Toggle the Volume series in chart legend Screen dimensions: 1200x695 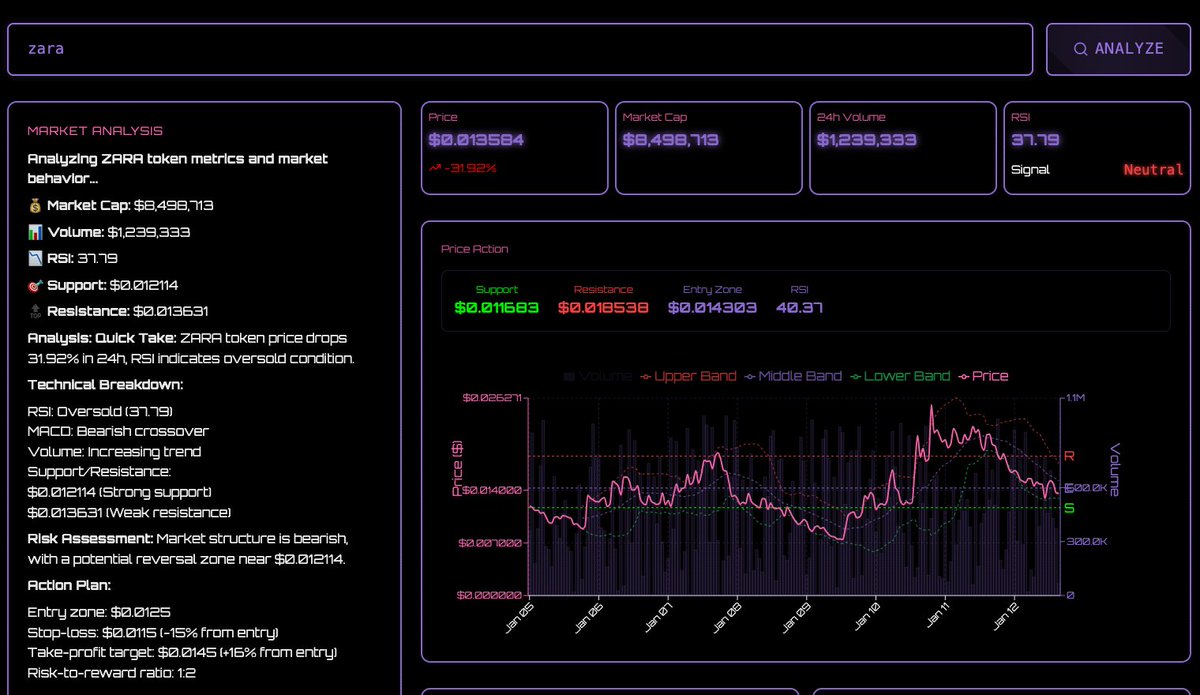pyautogui.click(x=597, y=376)
